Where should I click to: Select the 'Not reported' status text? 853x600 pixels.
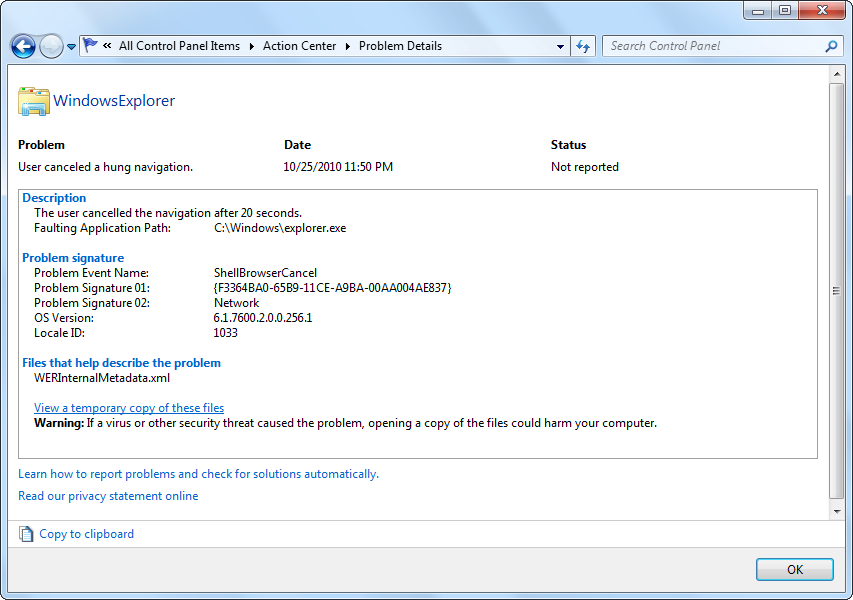pyautogui.click(x=585, y=167)
